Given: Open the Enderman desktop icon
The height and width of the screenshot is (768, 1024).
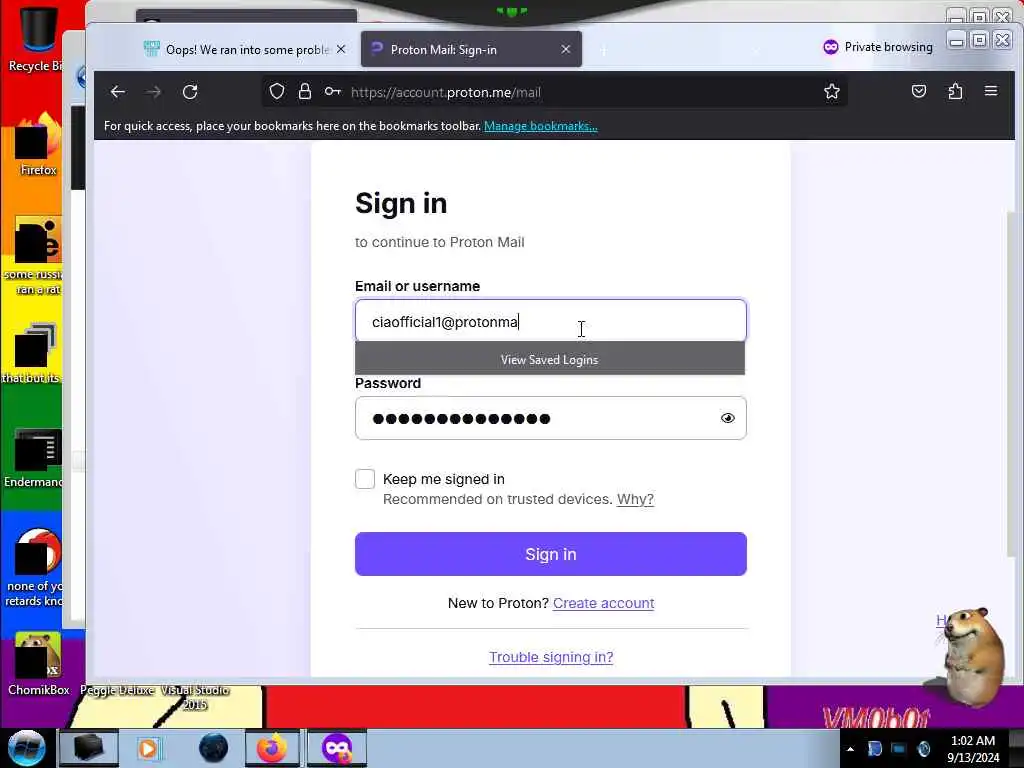Looking at the screenshot, I should (34, 457).
